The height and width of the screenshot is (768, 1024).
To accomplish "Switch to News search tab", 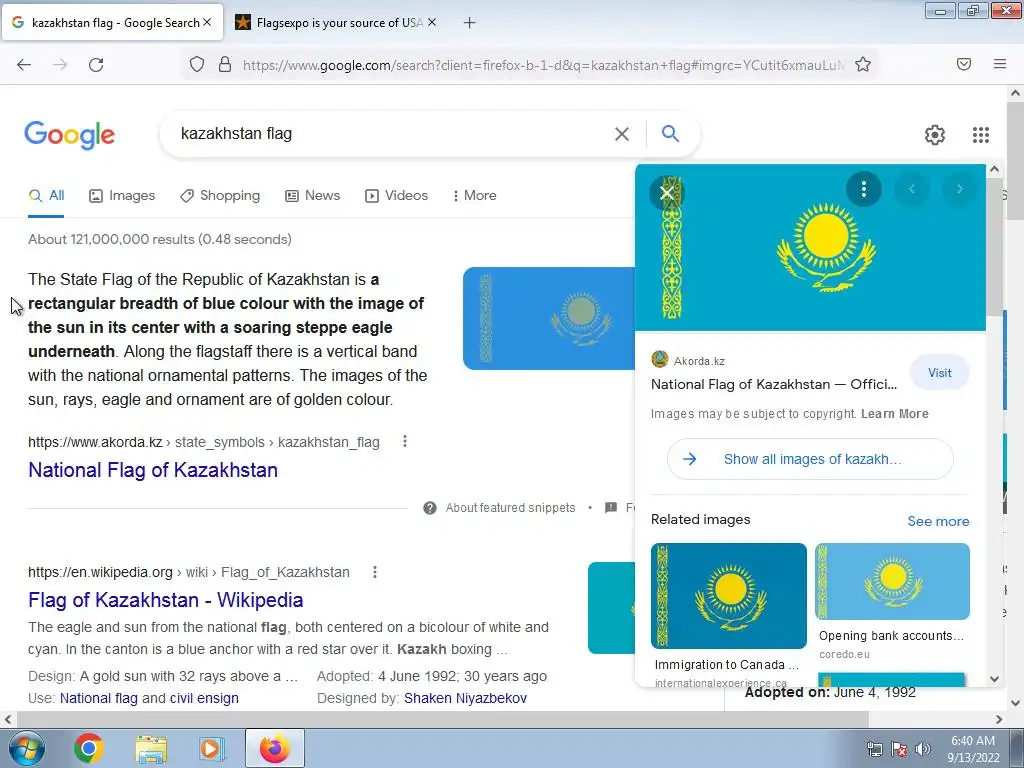I will [313, 195].
